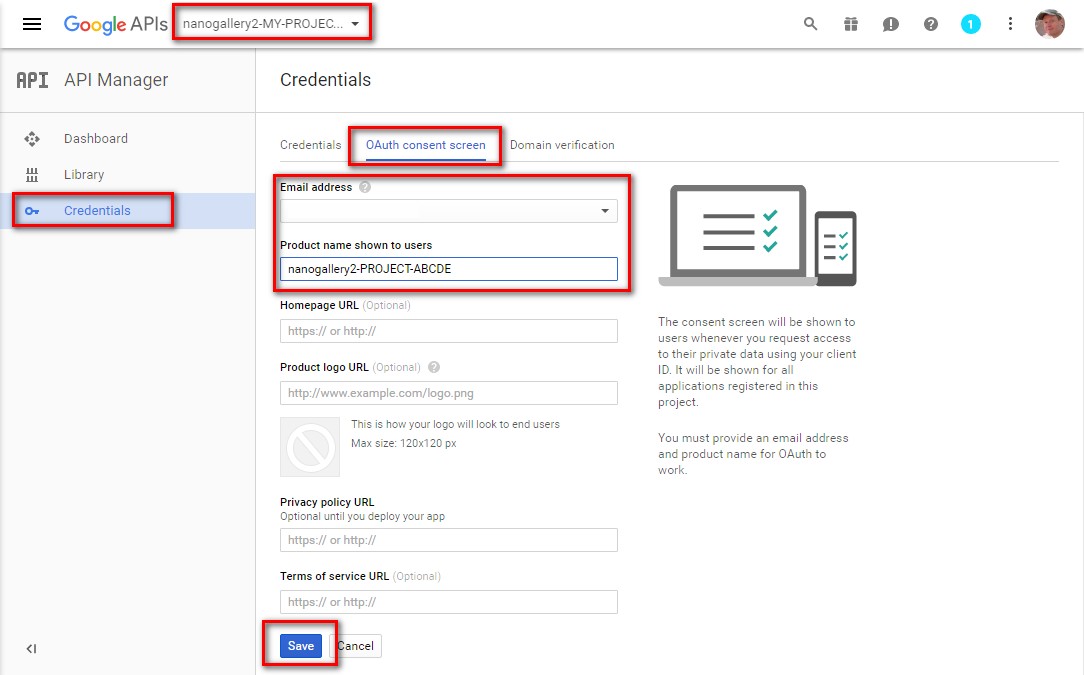Click 'Optional until you deploy your app' text
This screenshot has height=675, width=1084.
(362, 517)
